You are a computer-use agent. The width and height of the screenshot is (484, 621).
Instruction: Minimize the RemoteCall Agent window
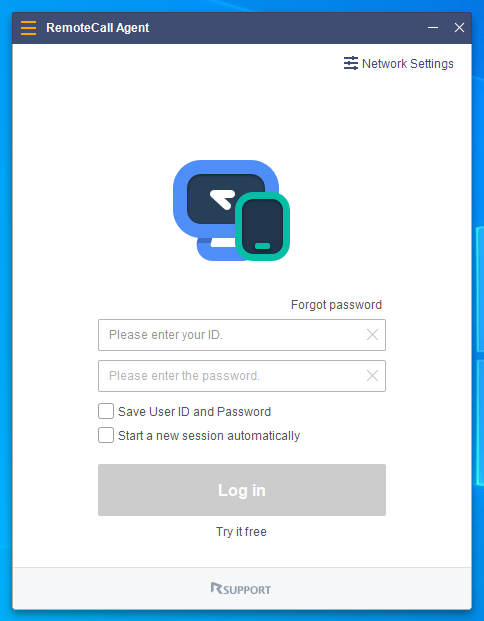pos(433,28)
